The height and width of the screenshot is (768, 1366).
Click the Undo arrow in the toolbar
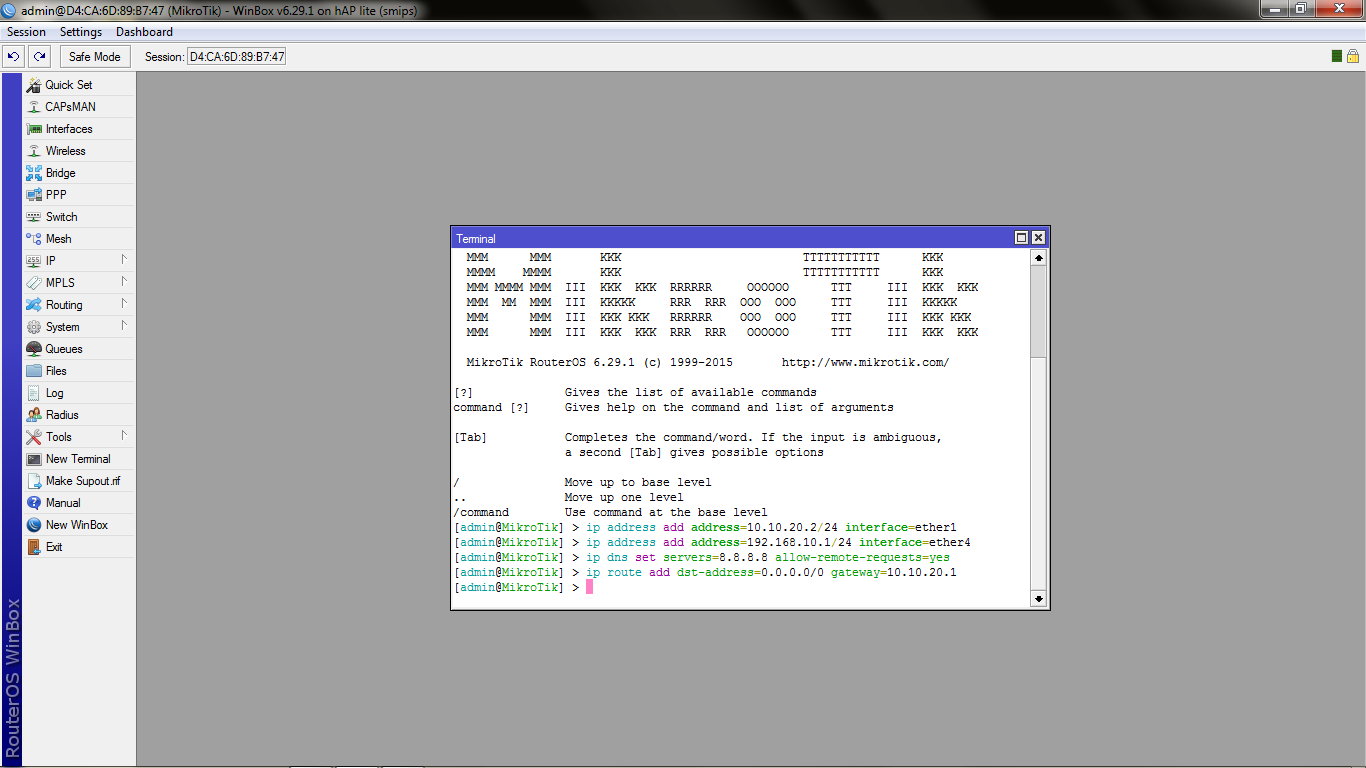[12, 56]
